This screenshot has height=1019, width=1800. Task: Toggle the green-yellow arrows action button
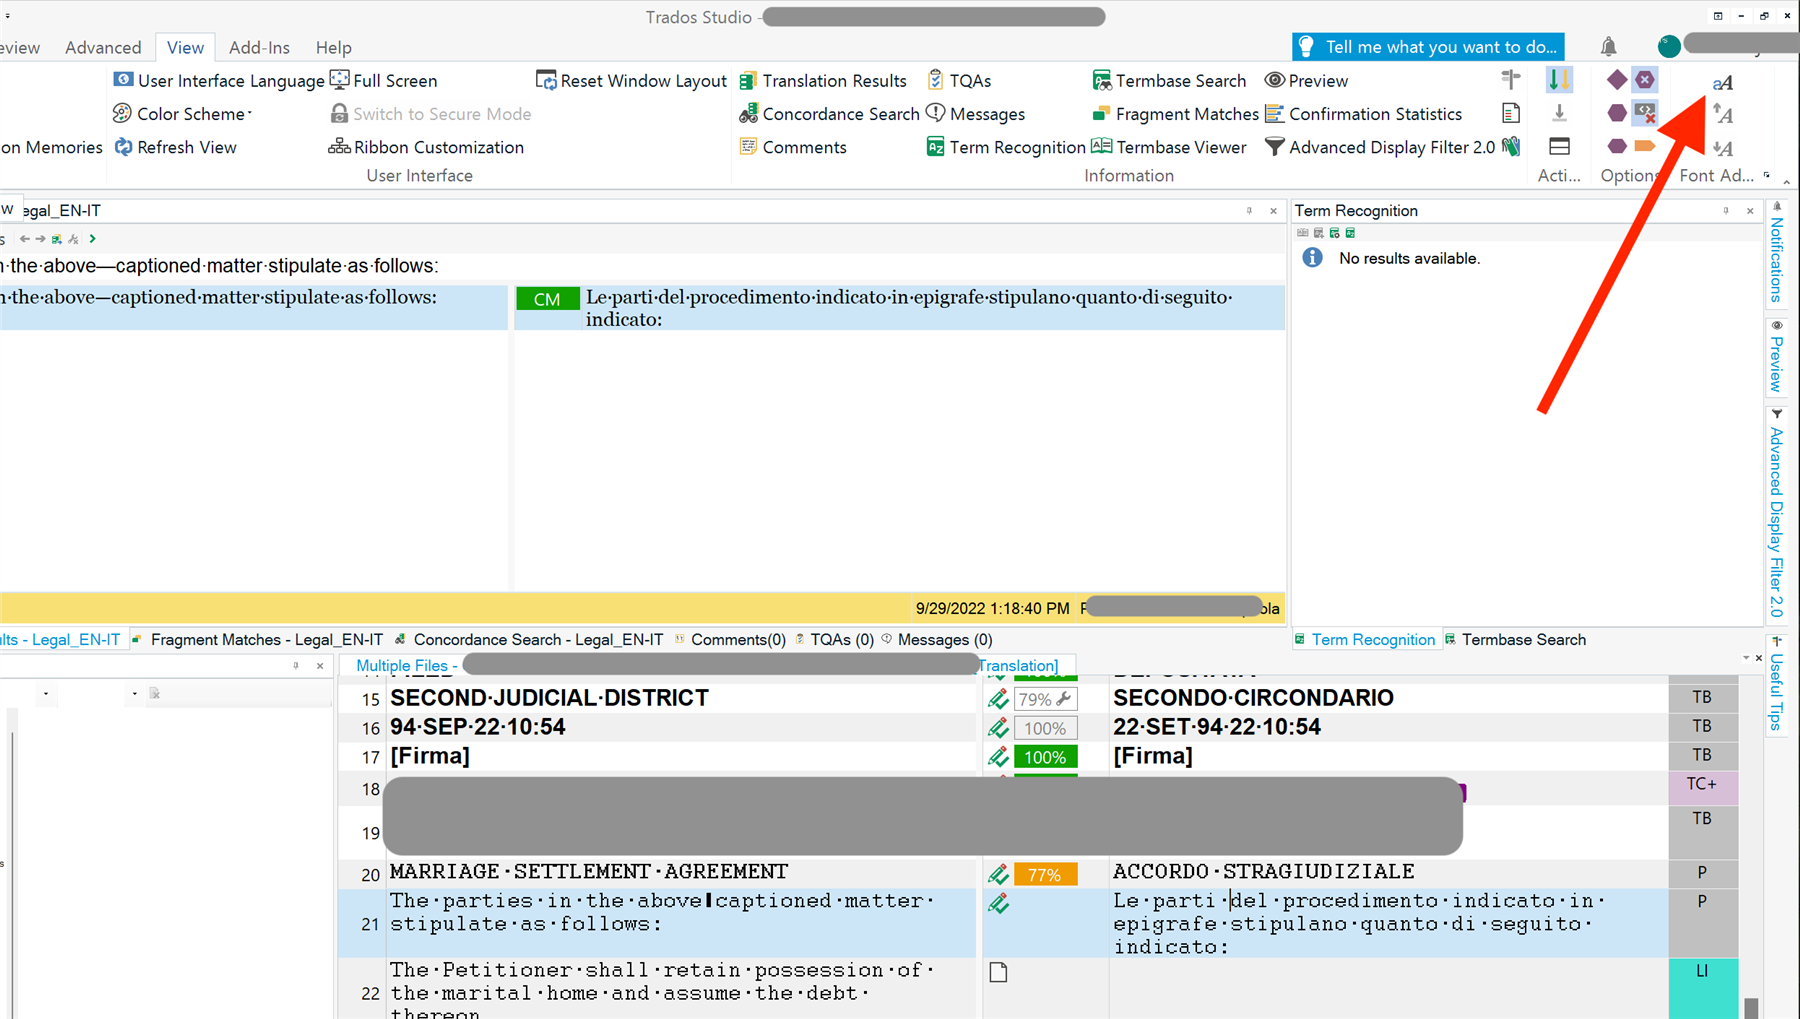click(1559, 79)
